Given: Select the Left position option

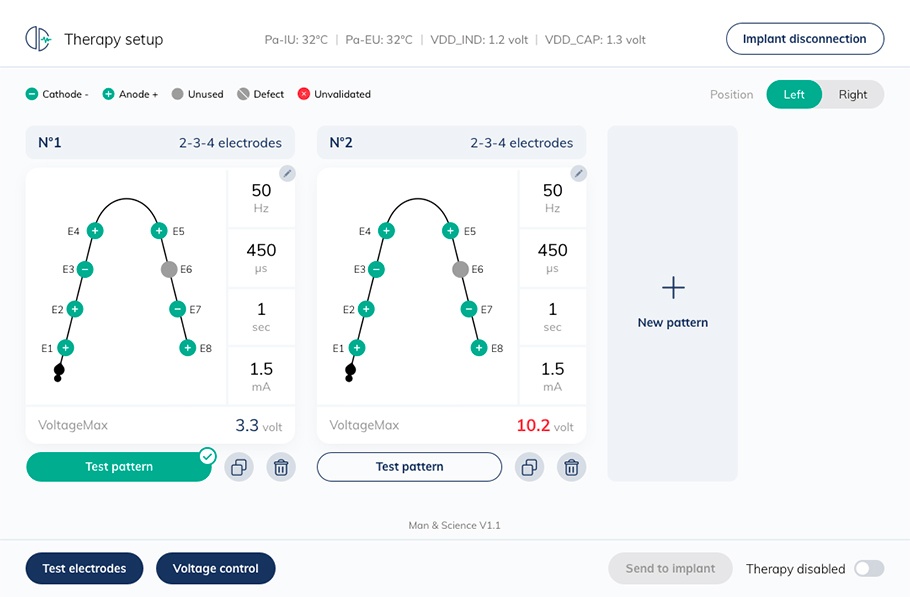Looking at the screenshot, I should [794, 95].
